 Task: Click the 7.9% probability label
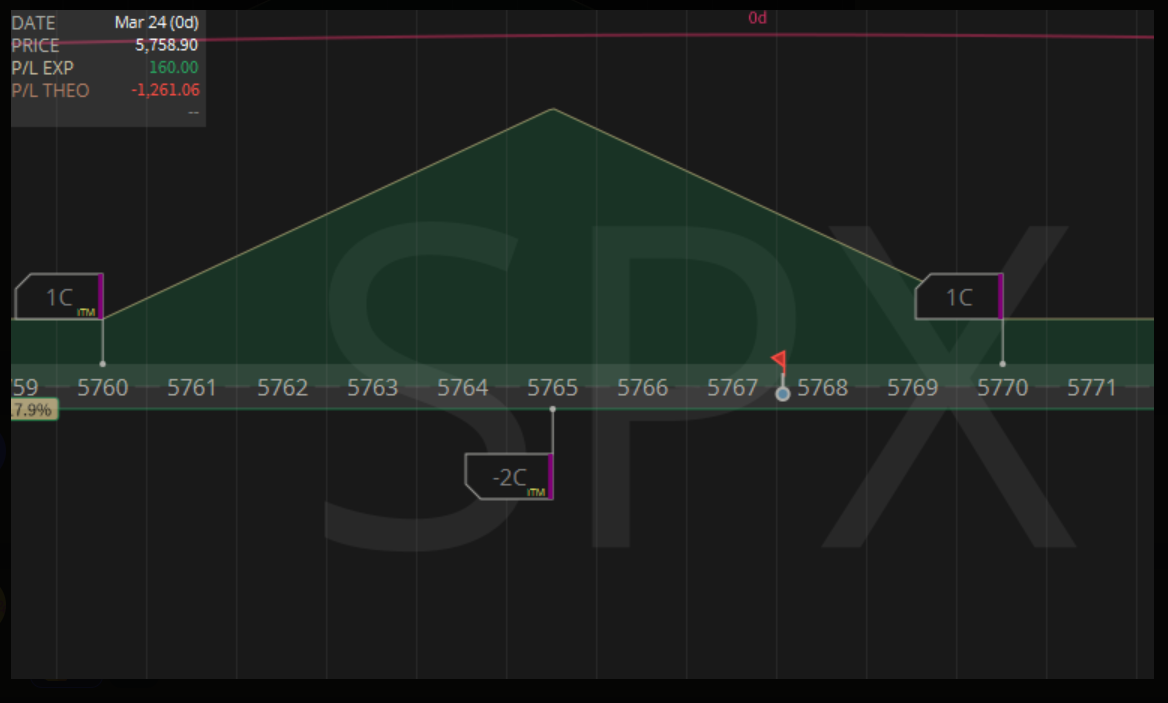click(34, 410)
